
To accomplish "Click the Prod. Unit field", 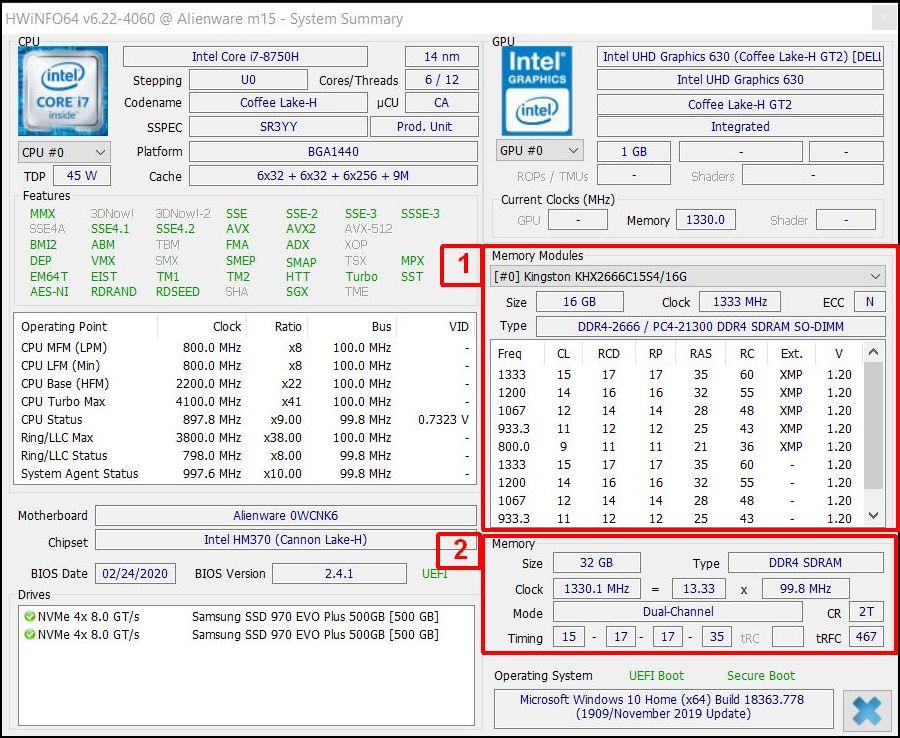I will click(424, 127).
